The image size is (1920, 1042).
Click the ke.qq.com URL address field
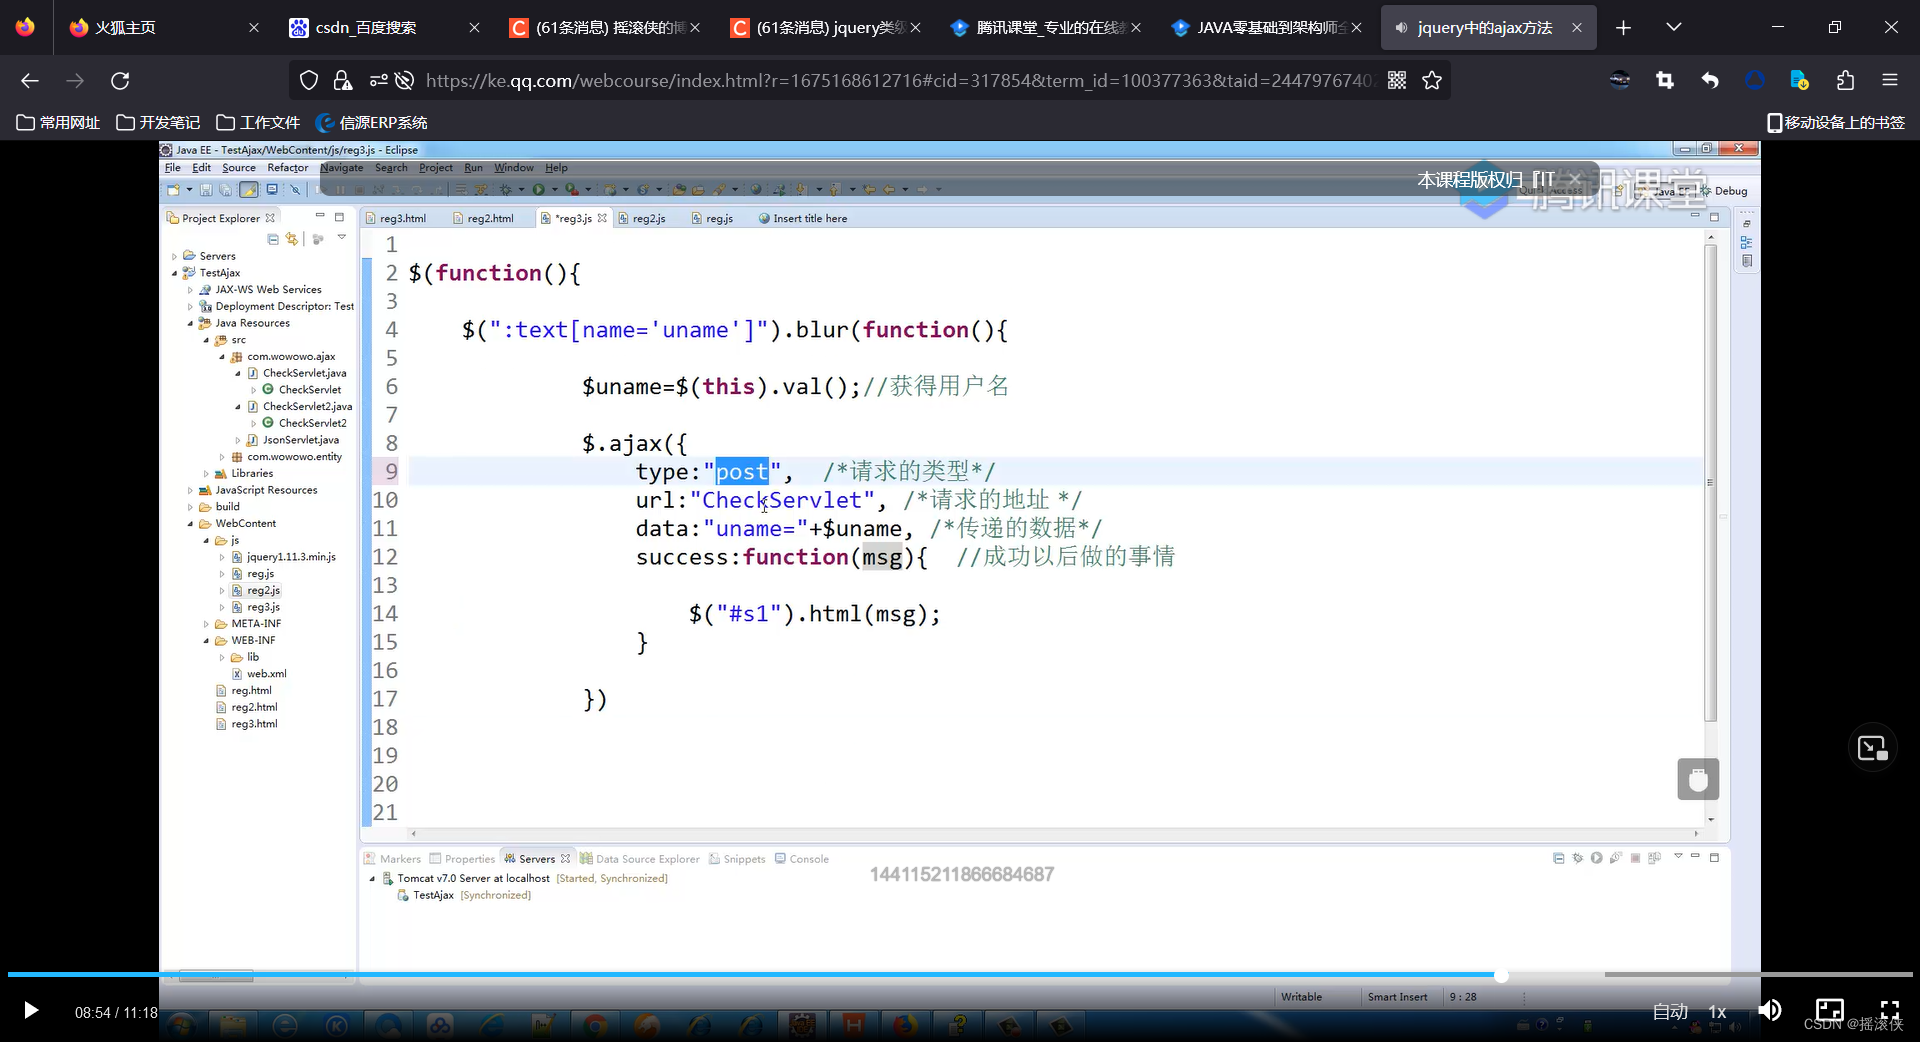click(900, 80)
